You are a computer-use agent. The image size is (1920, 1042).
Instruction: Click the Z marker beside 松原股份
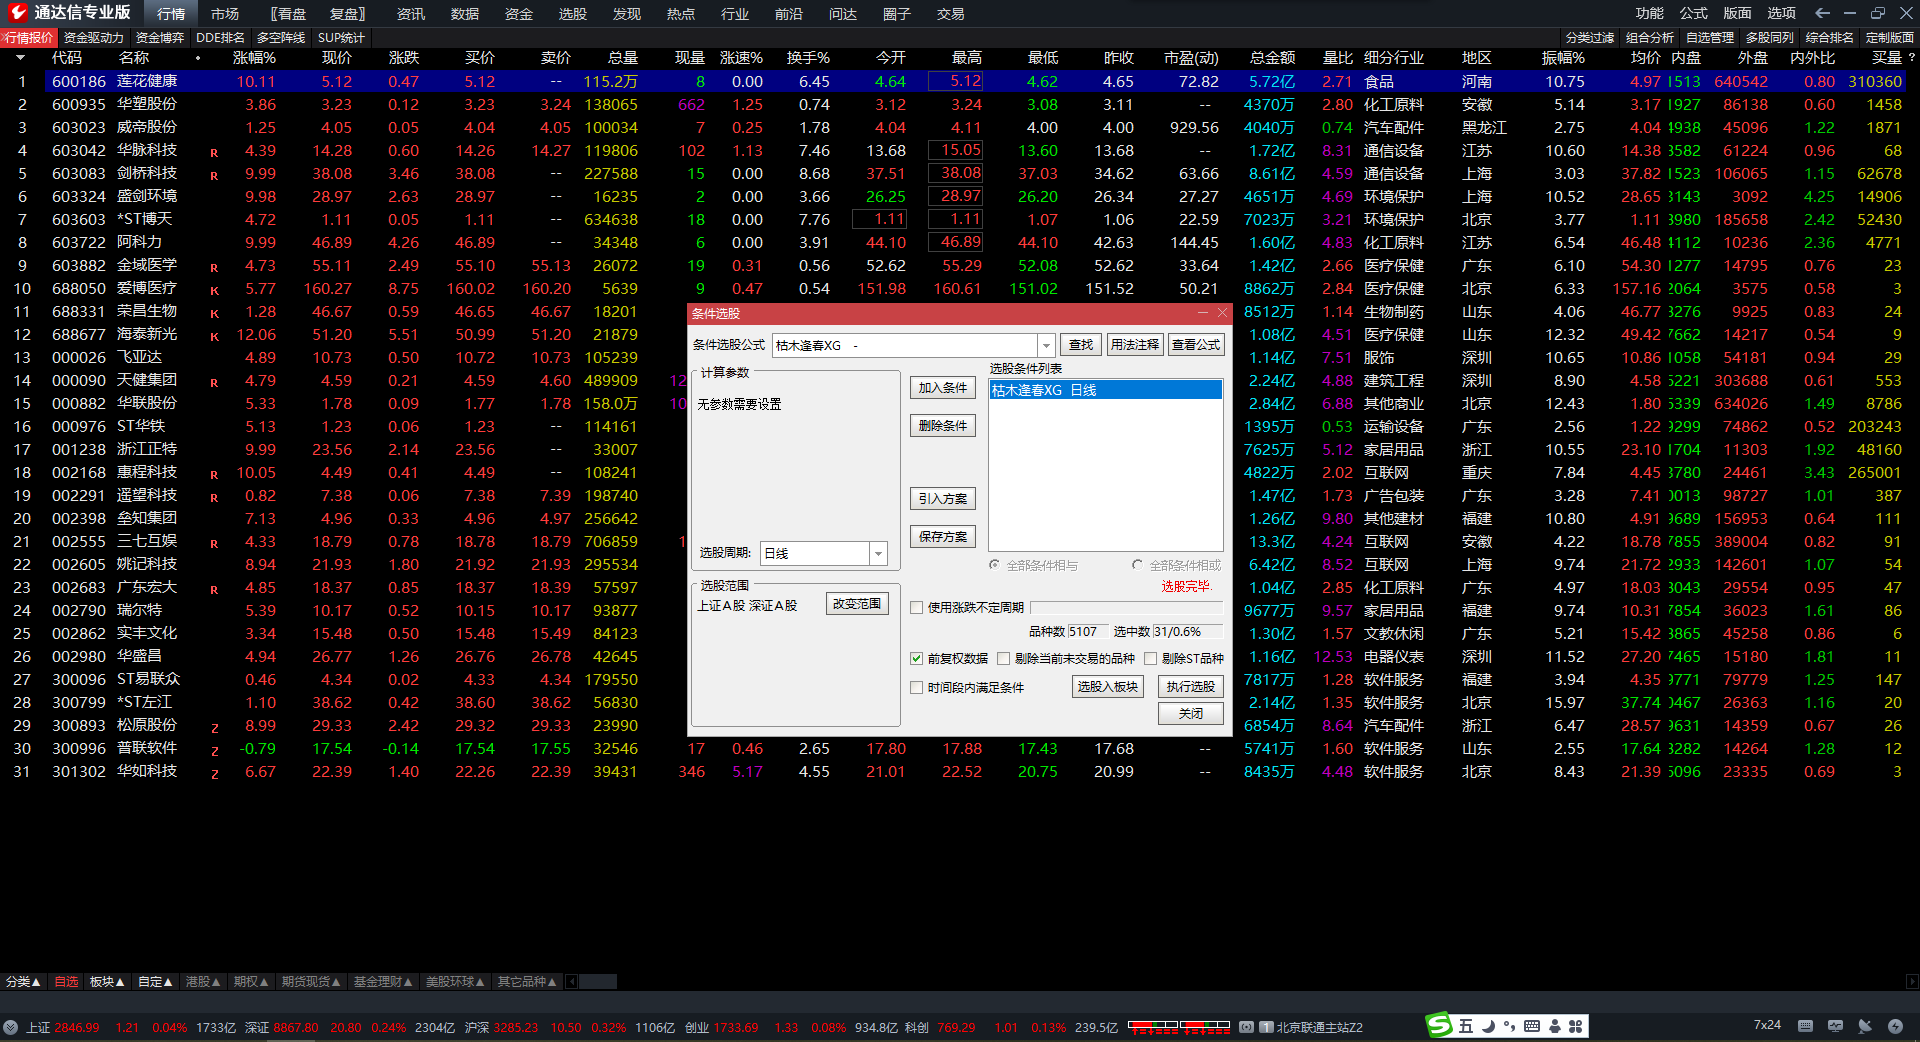214,728
